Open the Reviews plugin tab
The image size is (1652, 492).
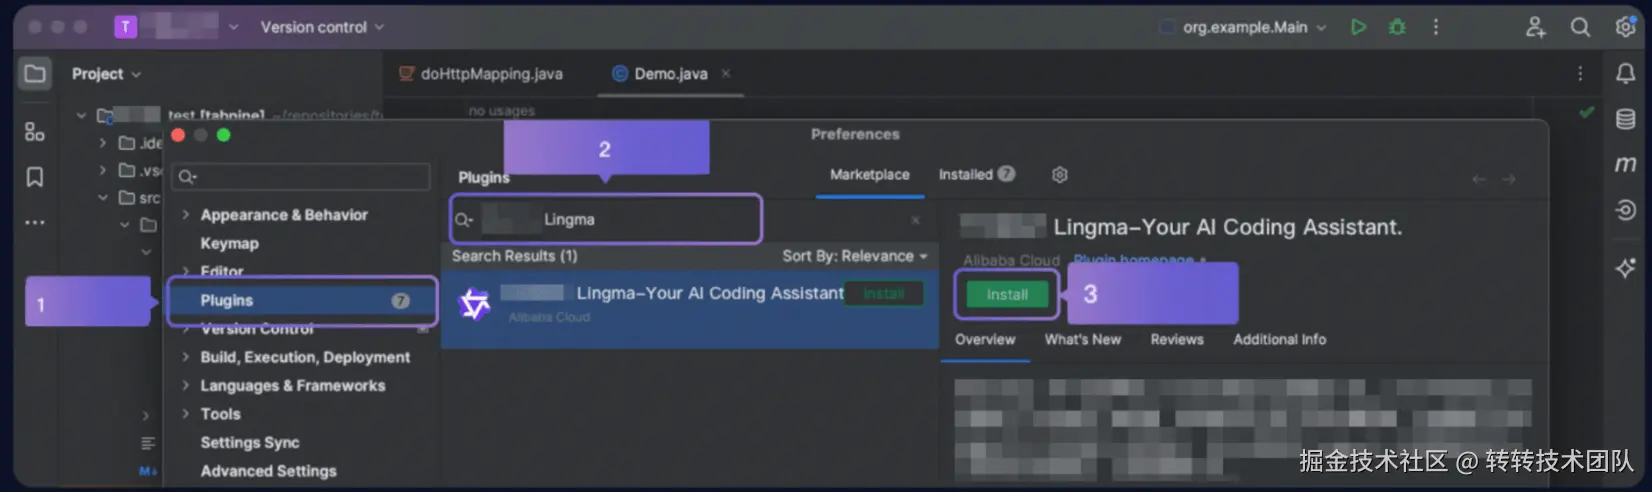1177,340
